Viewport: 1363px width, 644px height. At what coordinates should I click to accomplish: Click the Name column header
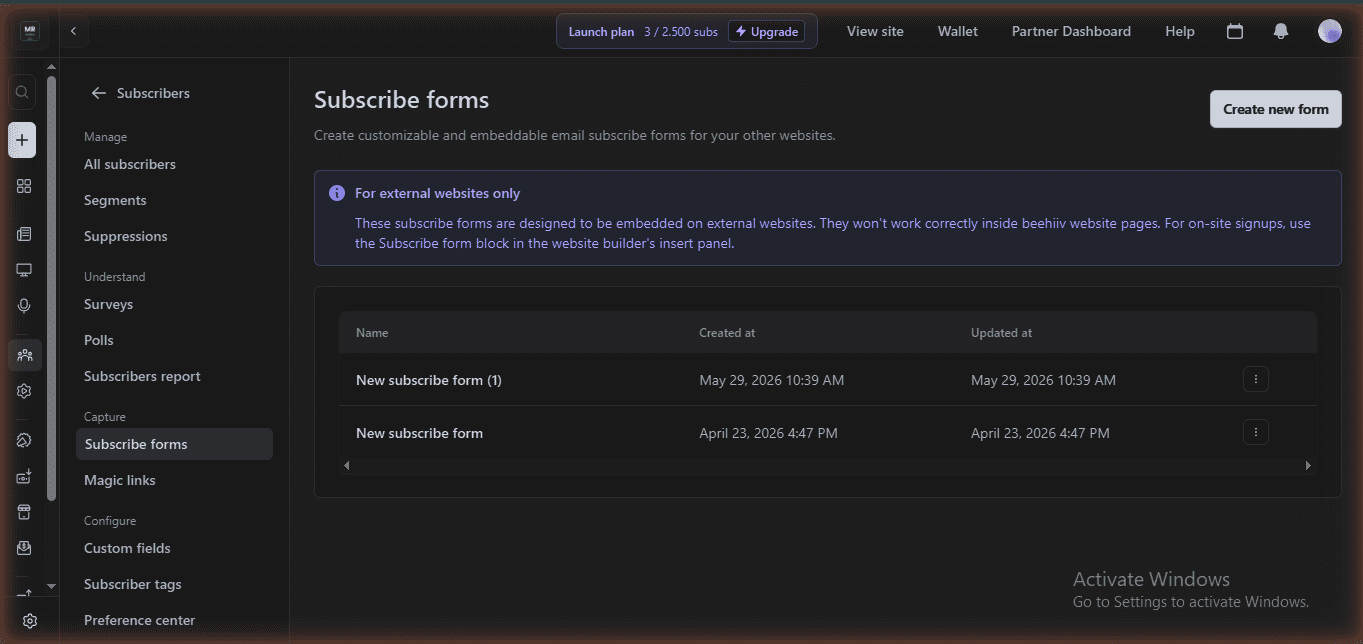(372, 333)
